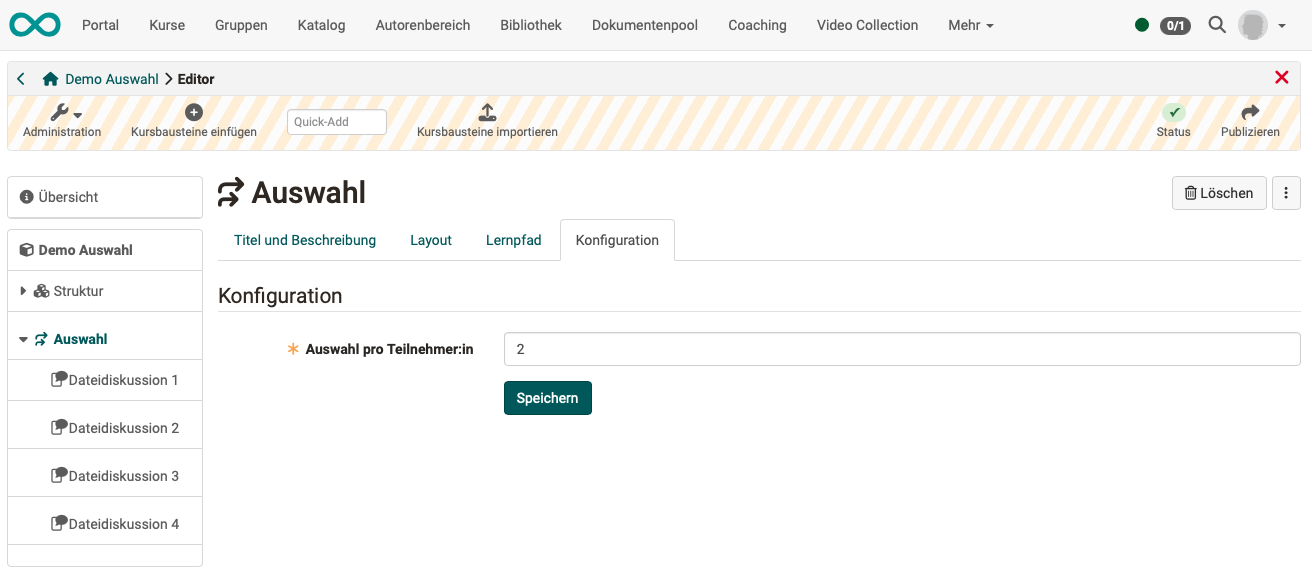
Task: Delete the element via Löschen
Action: 1218,193
